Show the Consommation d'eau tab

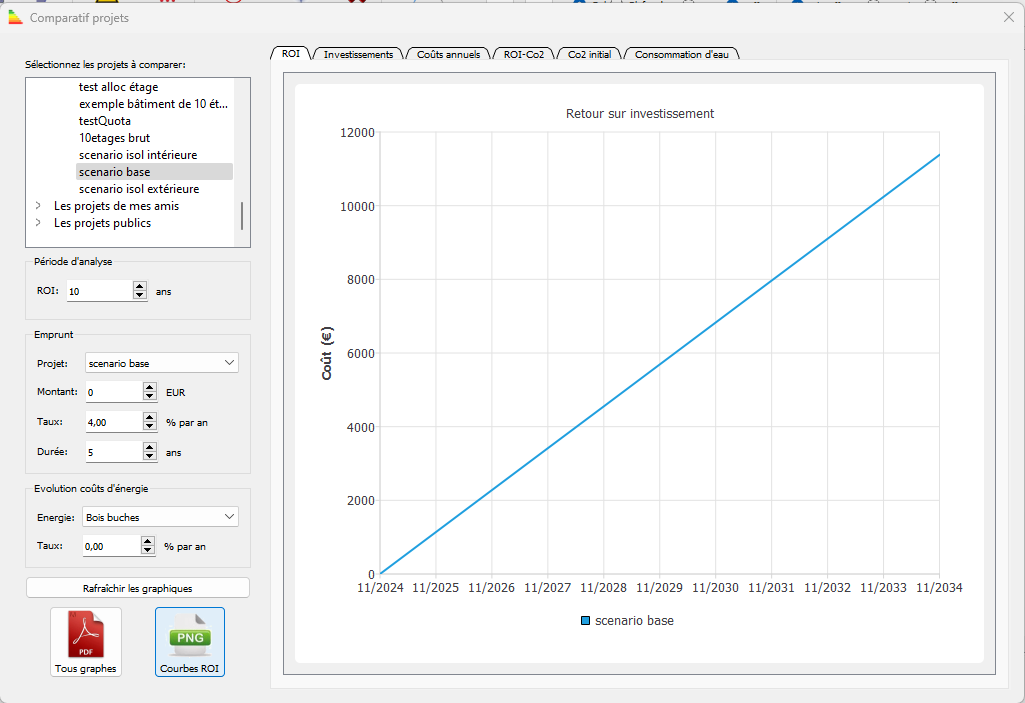[x=682, y=55]
